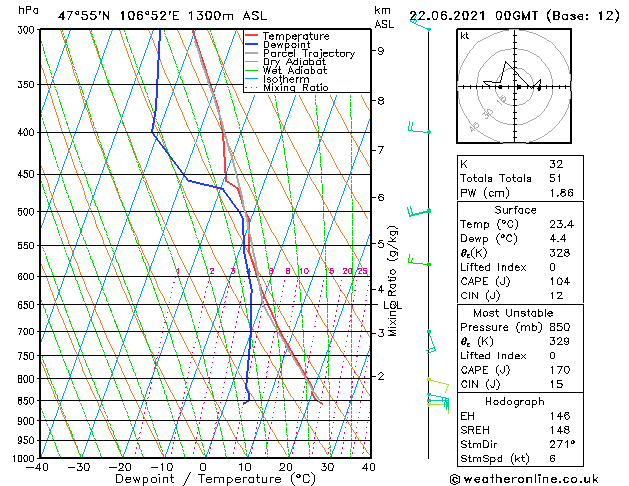The width and height of the screenshot is (629, 486).
Task: Click the 700 pressure level label
Action: [28, 332]
